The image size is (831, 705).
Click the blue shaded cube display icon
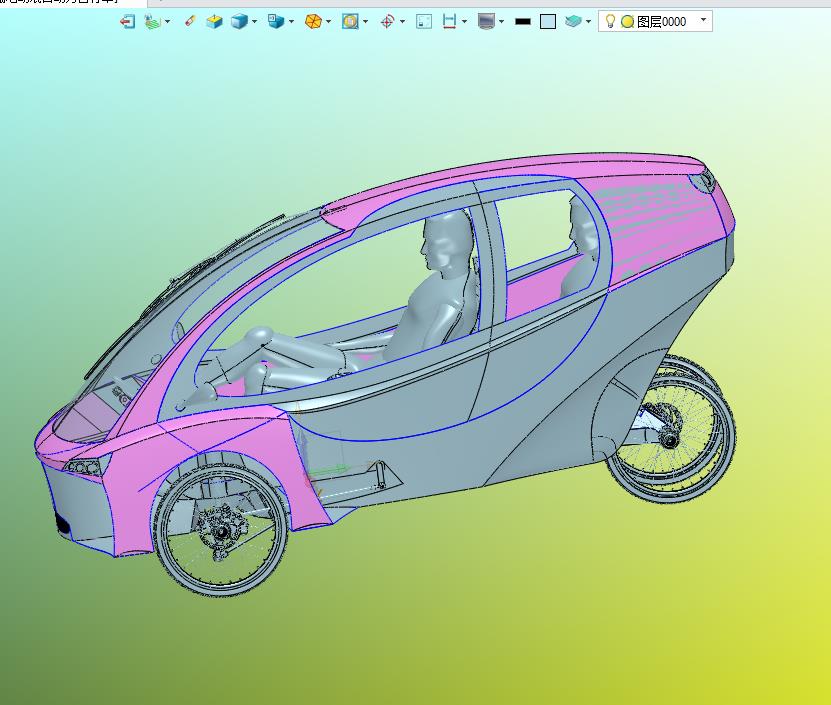pyautogui.click(x=239, y=21)
